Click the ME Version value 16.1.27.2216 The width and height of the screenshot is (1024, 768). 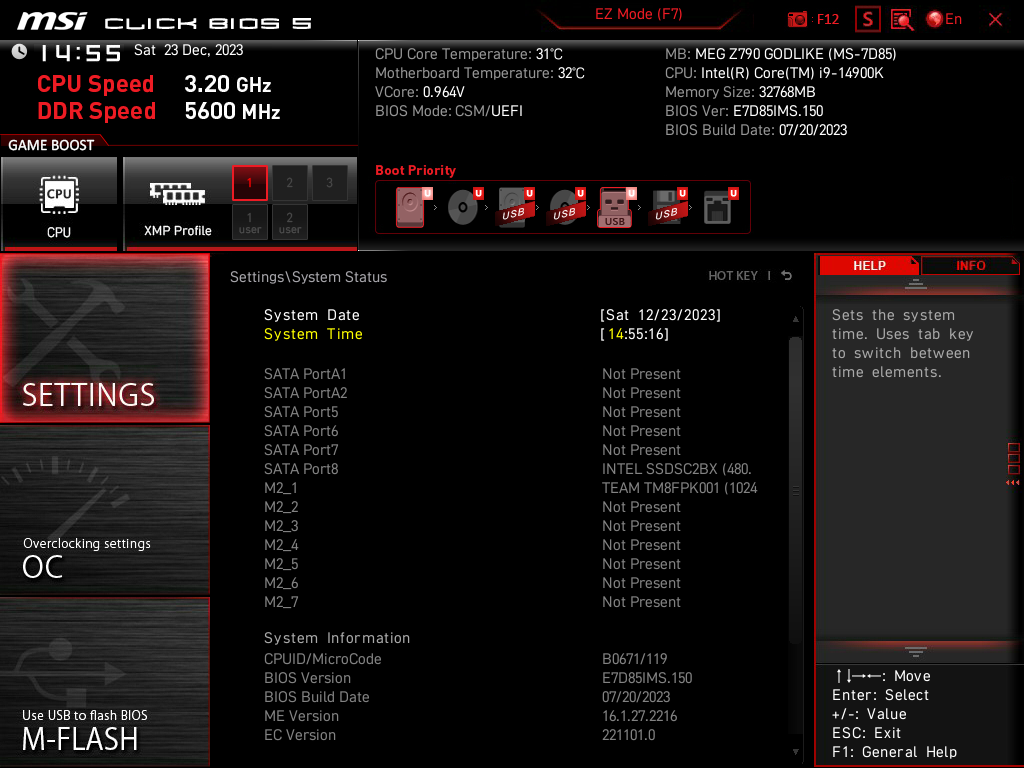pos(639,716)
